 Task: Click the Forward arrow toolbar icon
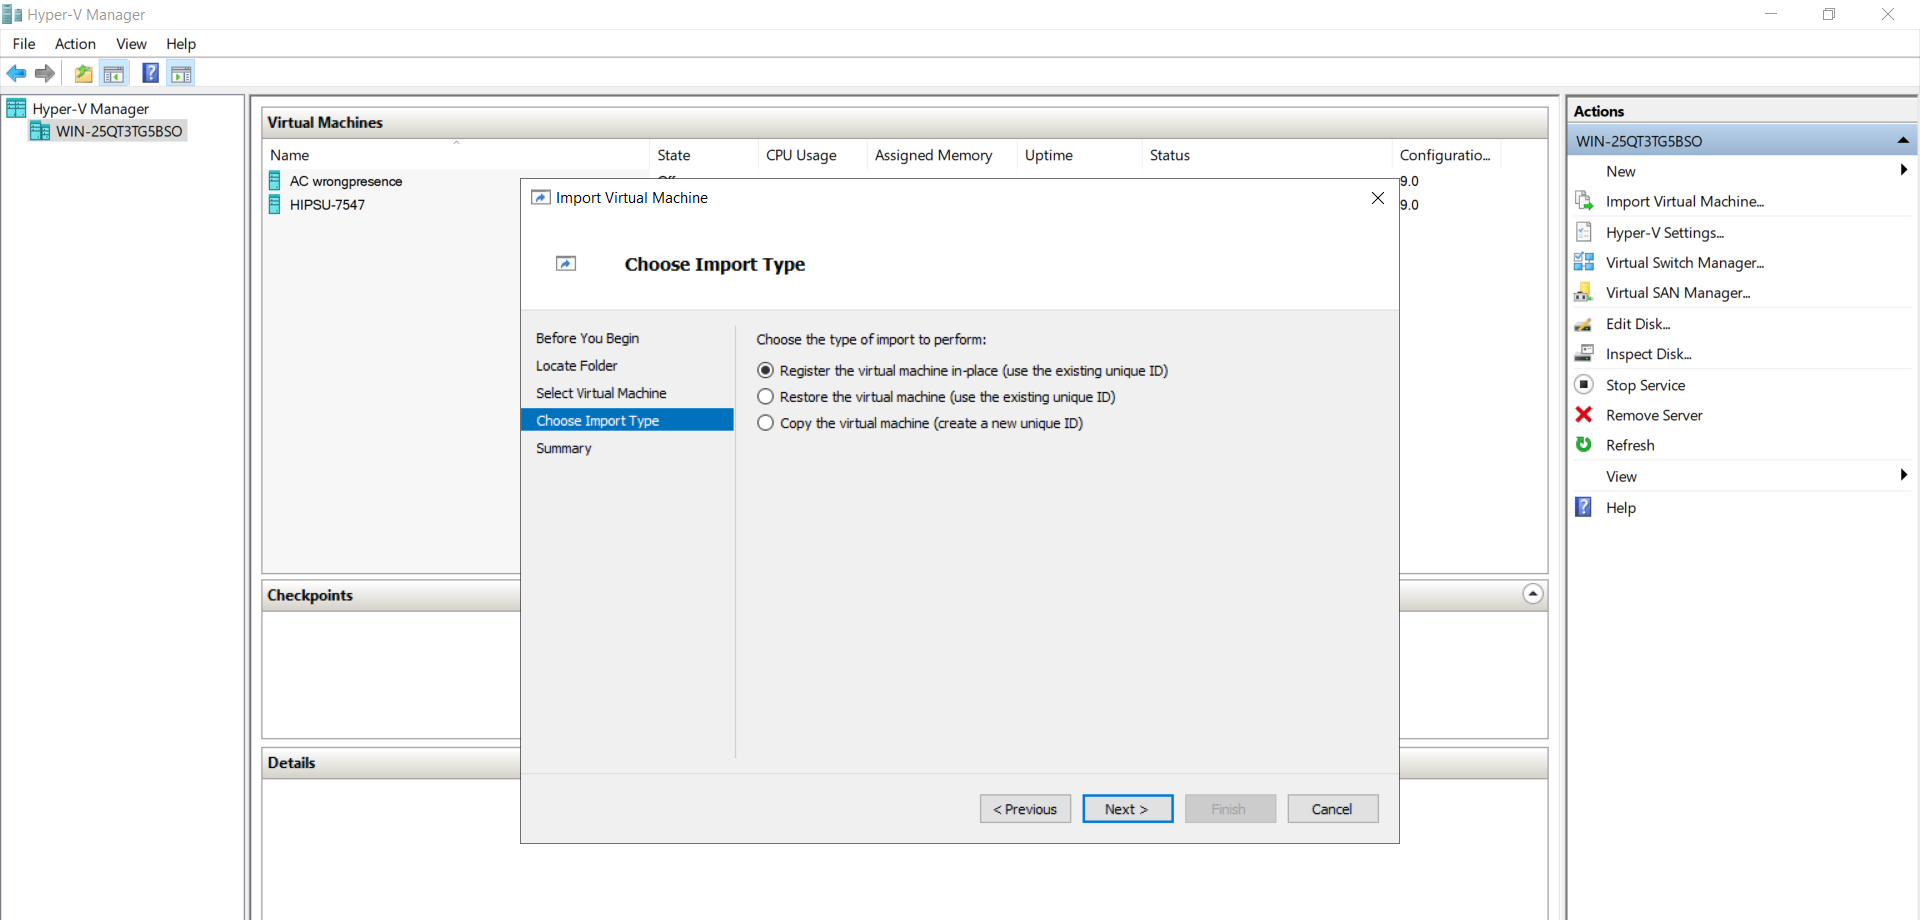point(44,73)
